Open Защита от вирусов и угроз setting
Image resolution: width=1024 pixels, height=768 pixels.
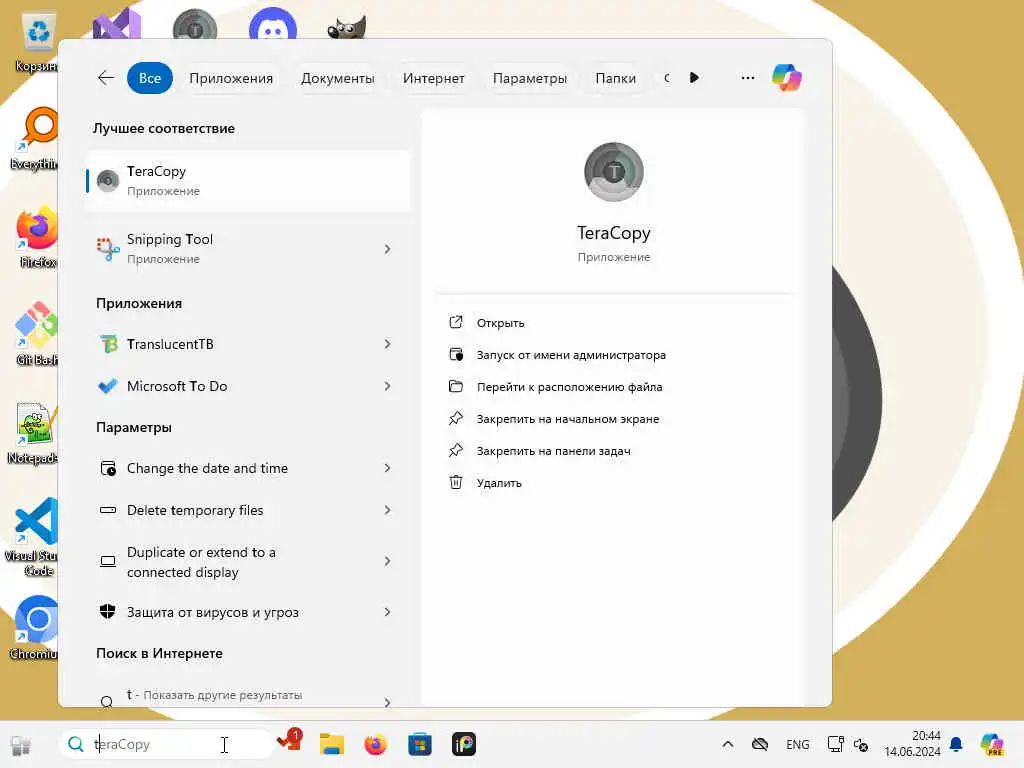[248, 612]
